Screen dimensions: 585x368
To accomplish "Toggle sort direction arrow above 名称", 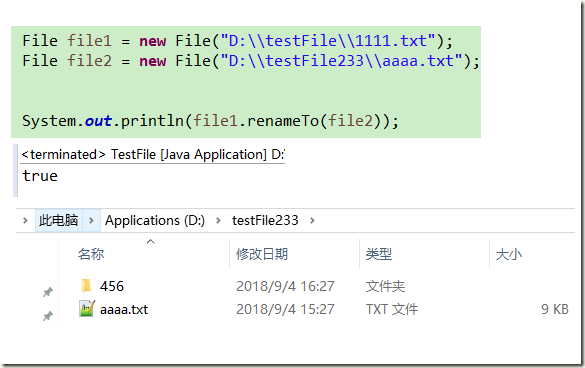I will [150, 242].
